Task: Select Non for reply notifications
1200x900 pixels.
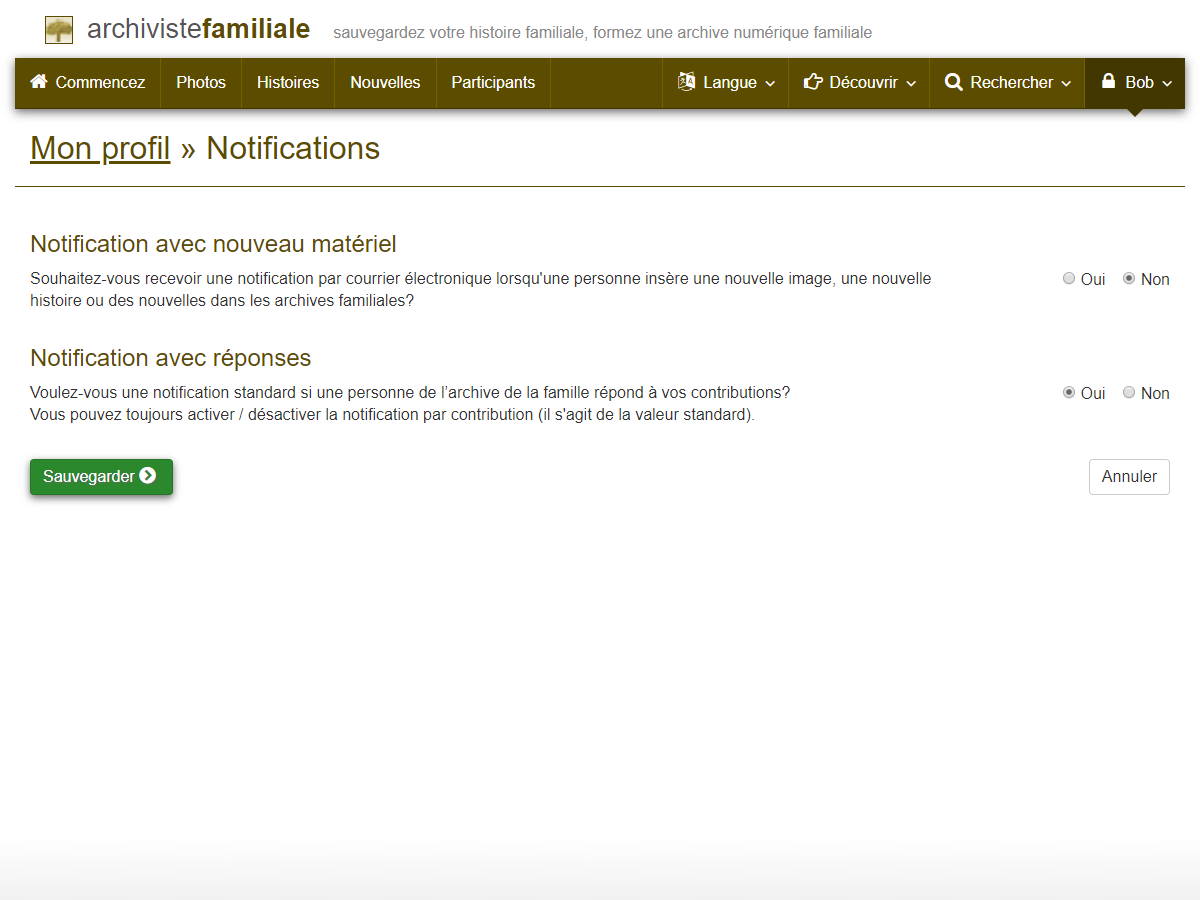Action: point(1129,393)
